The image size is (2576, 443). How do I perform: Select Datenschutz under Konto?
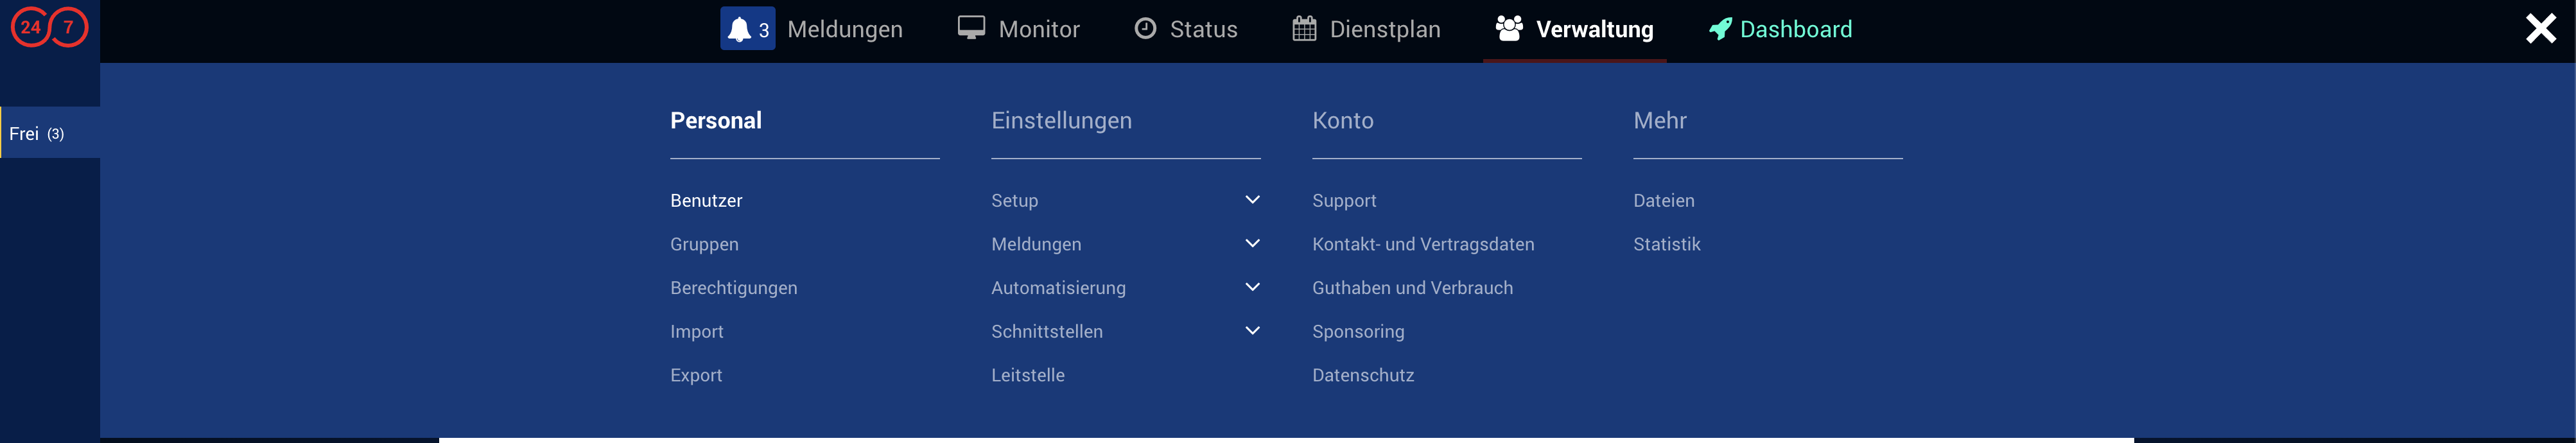pos(1363,376)
